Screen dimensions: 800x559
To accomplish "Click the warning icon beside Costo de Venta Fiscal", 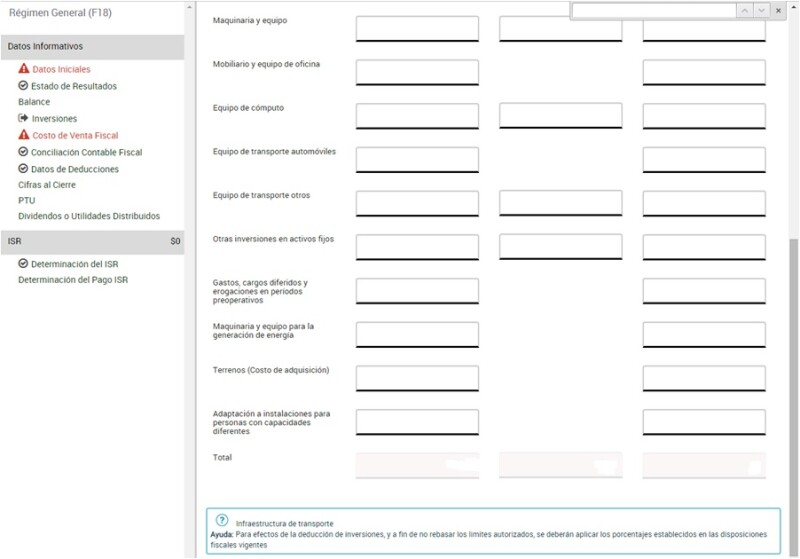I will tap(23, 135).
